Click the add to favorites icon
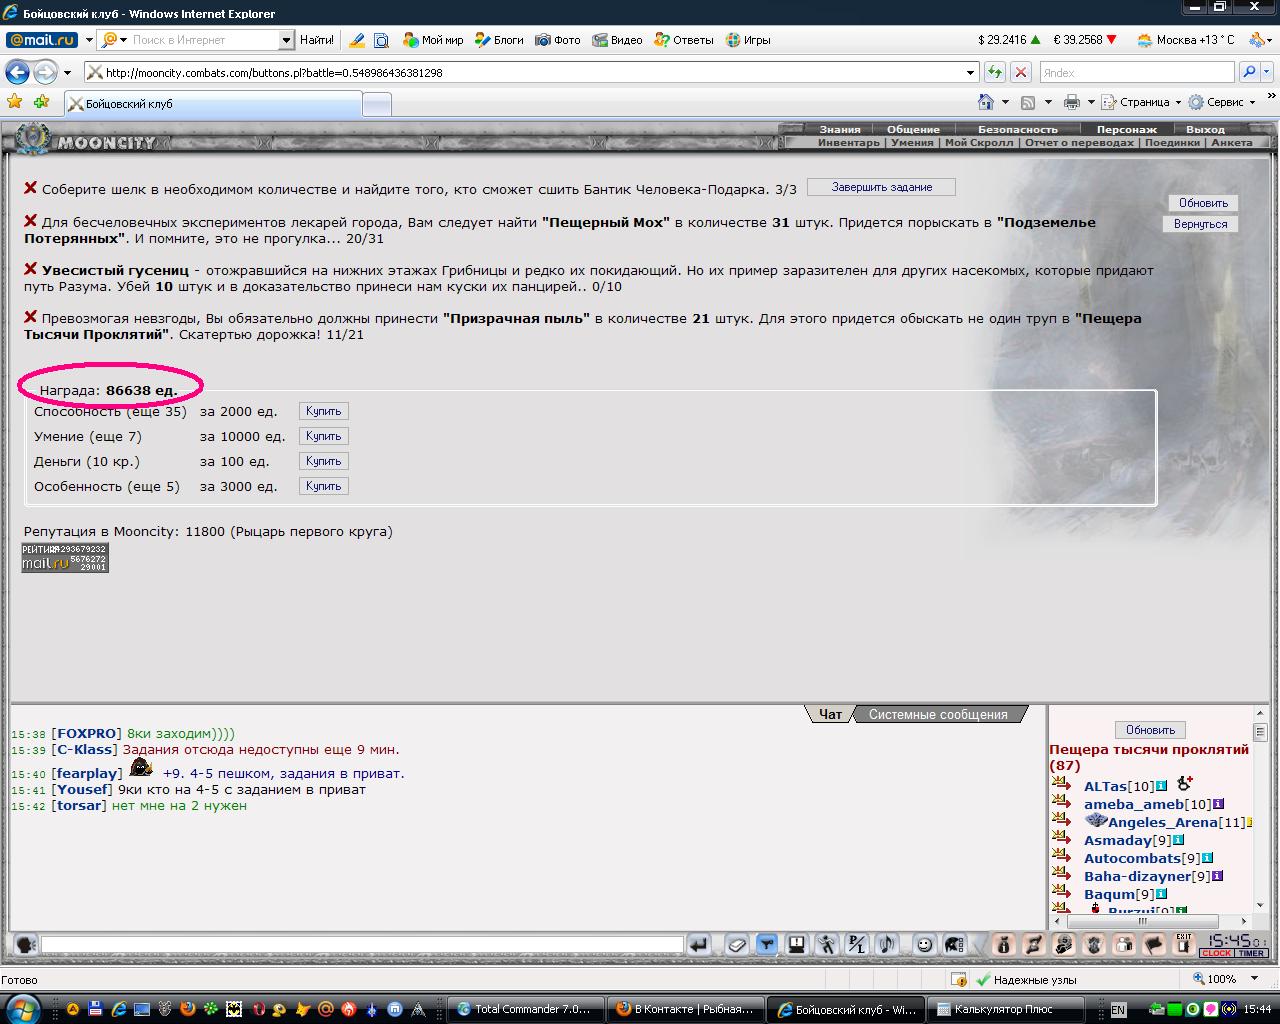Viewport: 1280px width, 1024px height. coord(41,102)
